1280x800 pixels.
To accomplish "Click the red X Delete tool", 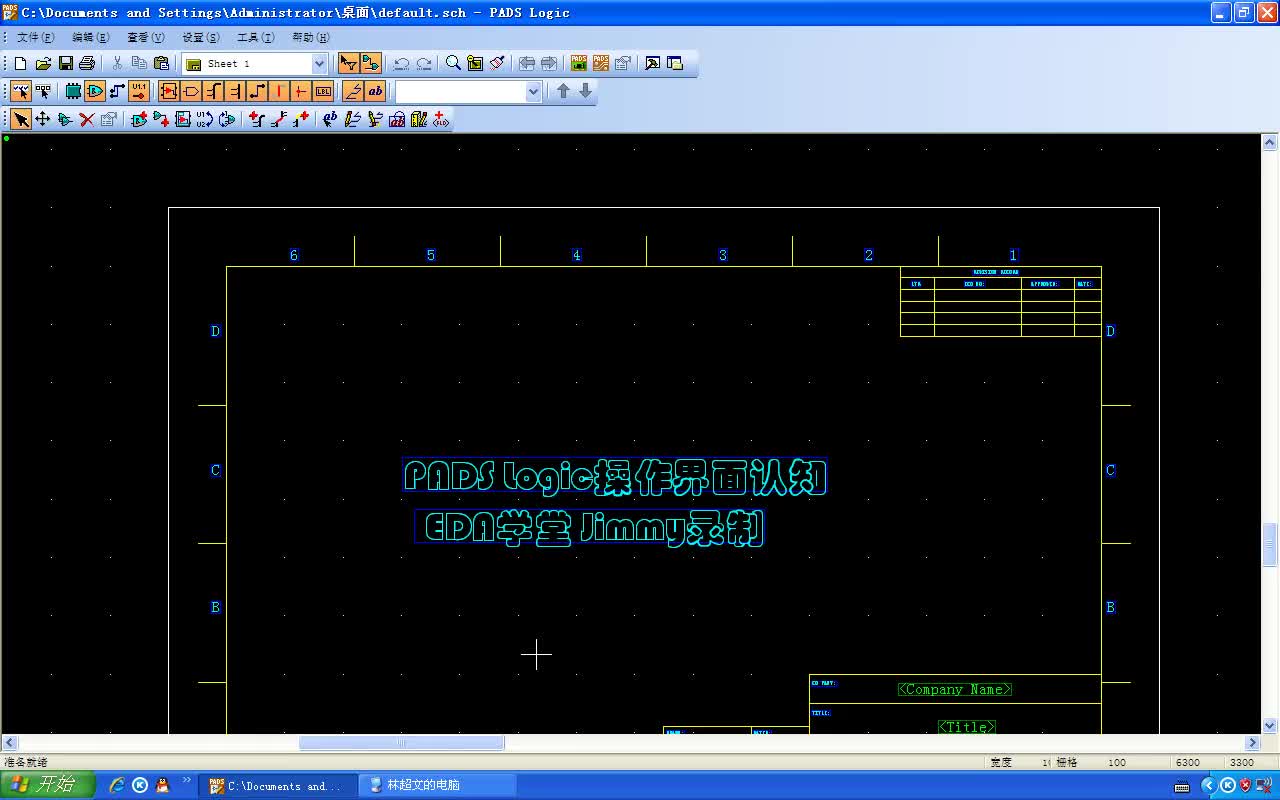I will (87, 119).
